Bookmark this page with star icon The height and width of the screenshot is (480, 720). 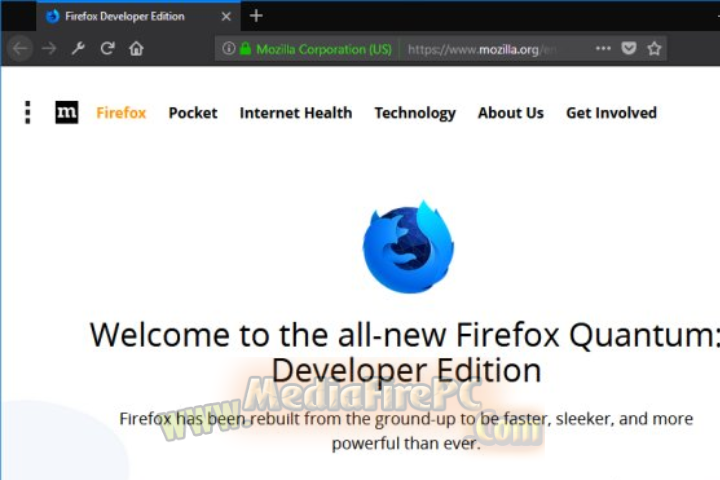(x=654, y=48)
